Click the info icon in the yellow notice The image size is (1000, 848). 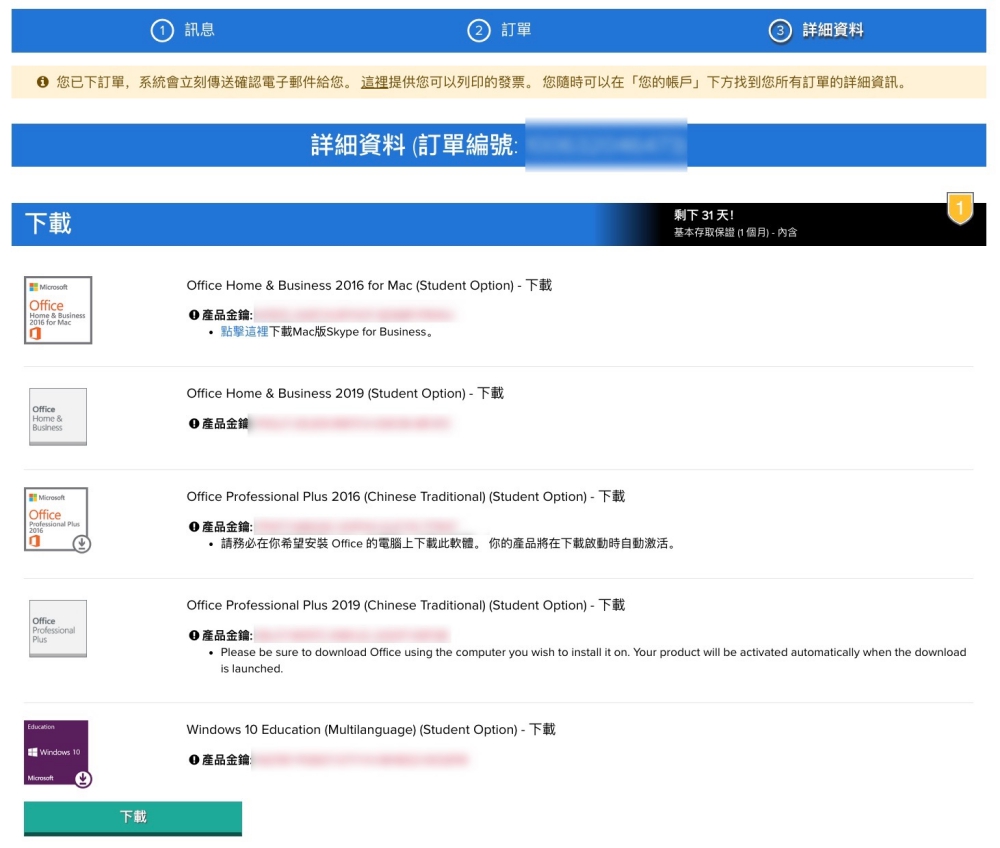tap(43, 82)
